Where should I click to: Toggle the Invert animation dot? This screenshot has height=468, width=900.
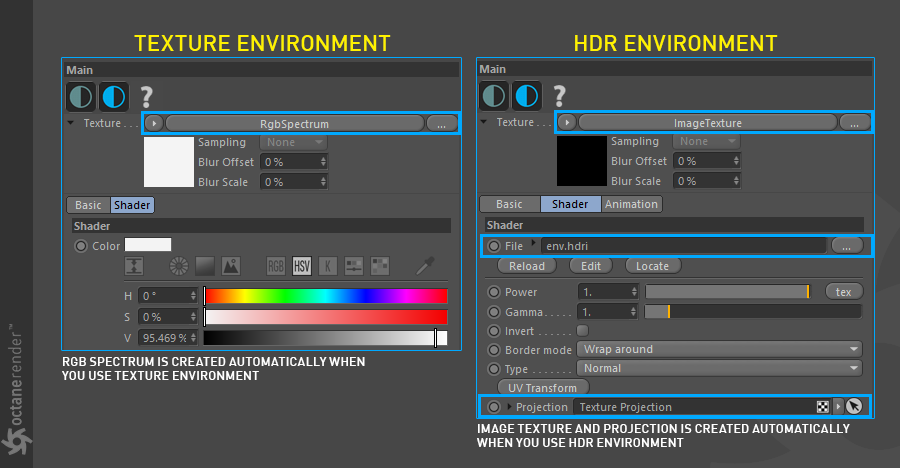pos(494,331)
